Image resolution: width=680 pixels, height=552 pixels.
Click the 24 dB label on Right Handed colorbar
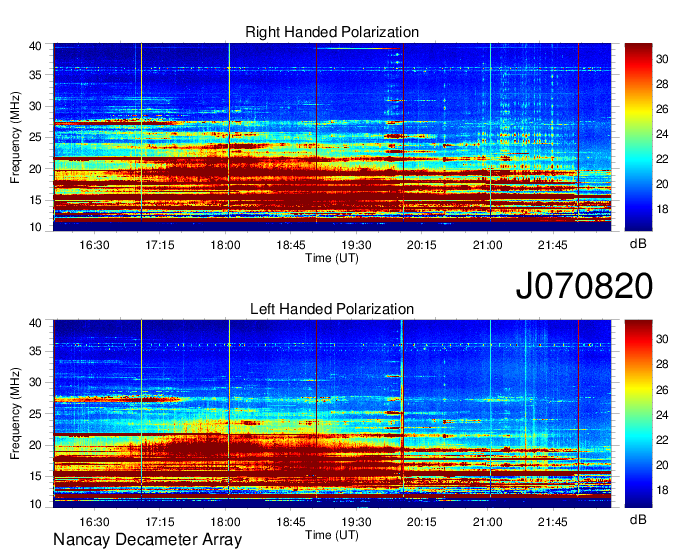[662, 134]
